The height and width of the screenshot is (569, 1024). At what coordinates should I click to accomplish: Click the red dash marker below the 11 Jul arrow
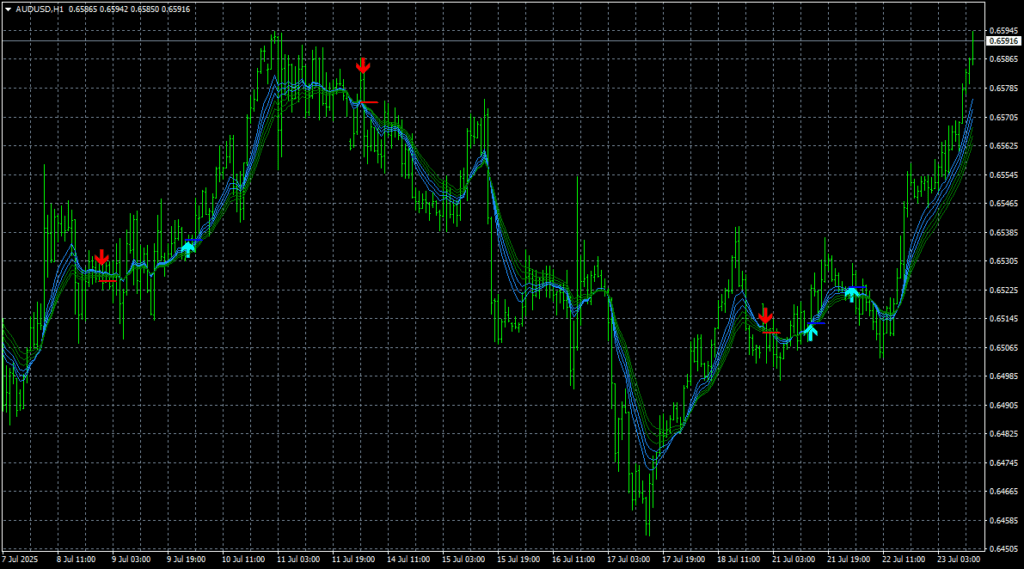click(x=368, y=102)
